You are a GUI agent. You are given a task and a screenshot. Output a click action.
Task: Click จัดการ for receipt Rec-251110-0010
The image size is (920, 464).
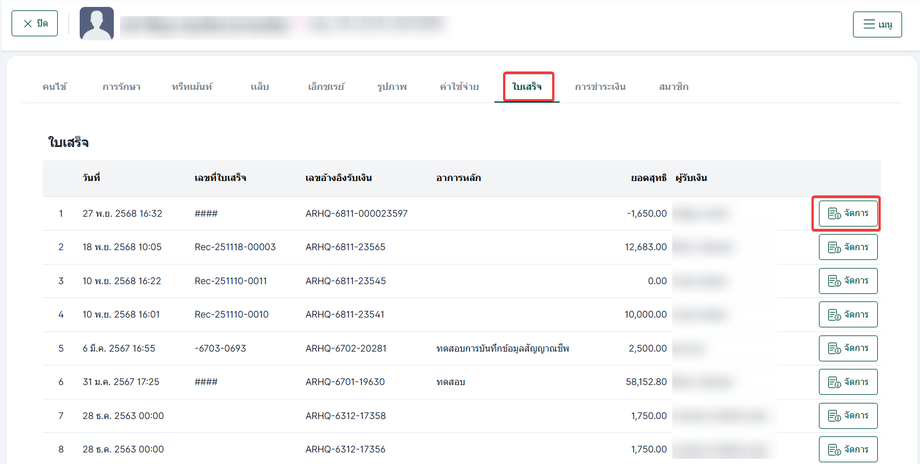coord(848,314)
